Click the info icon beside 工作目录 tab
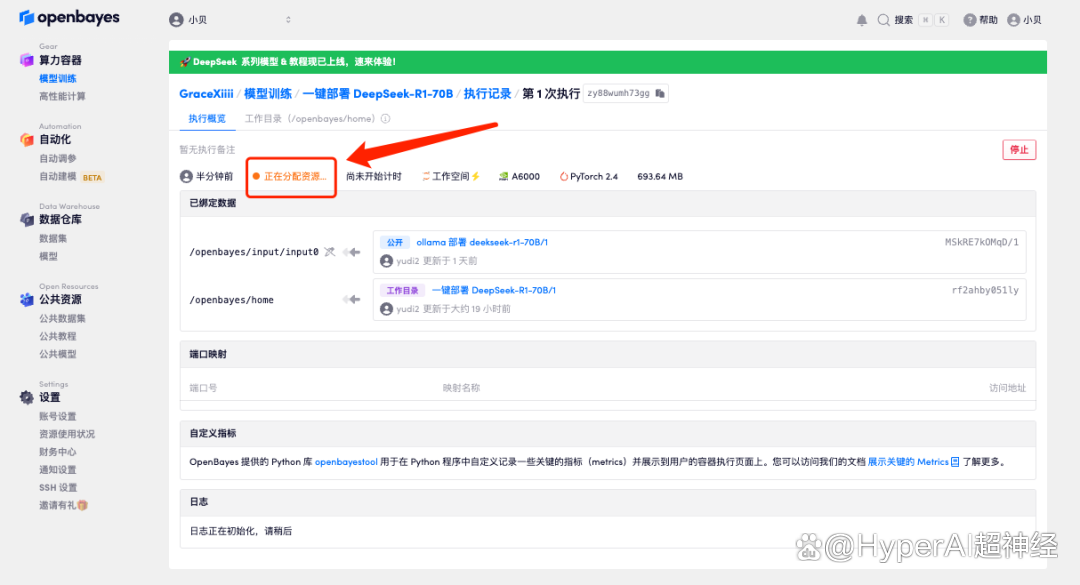This screenshot has width=1080, height=585. pos(386,119)
